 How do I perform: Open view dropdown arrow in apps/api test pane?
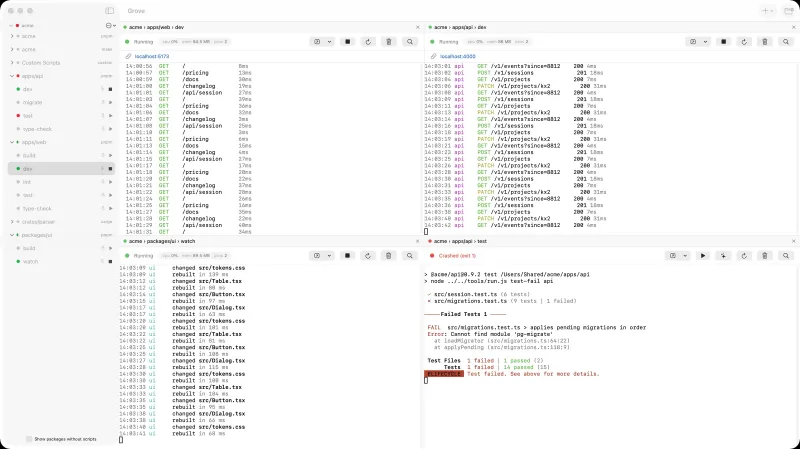685,256
